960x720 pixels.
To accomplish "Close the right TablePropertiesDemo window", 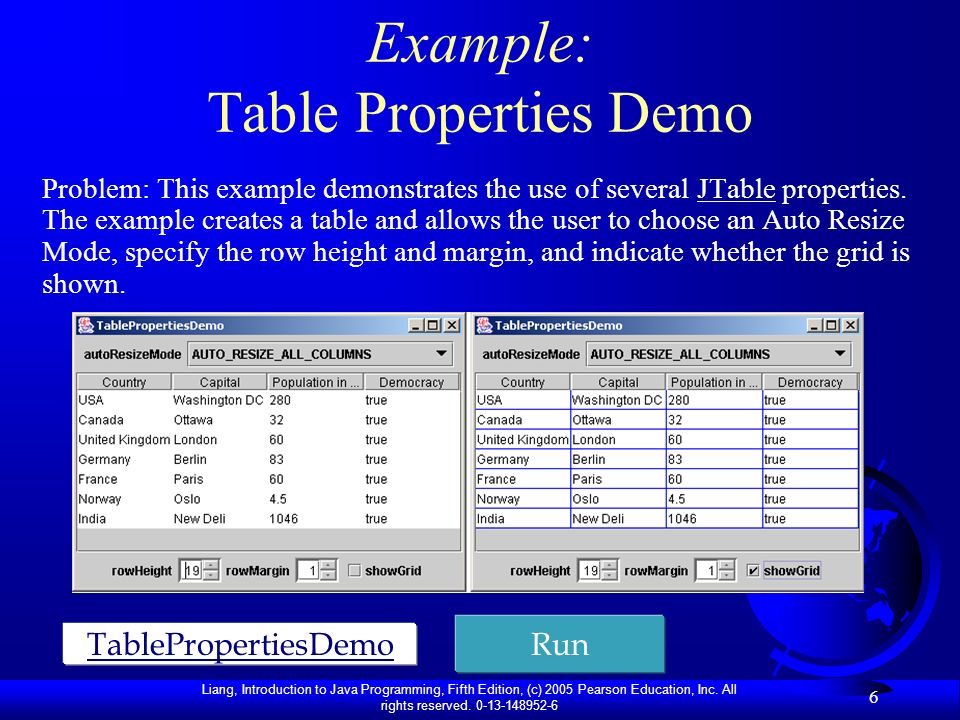I will point(850,326).
